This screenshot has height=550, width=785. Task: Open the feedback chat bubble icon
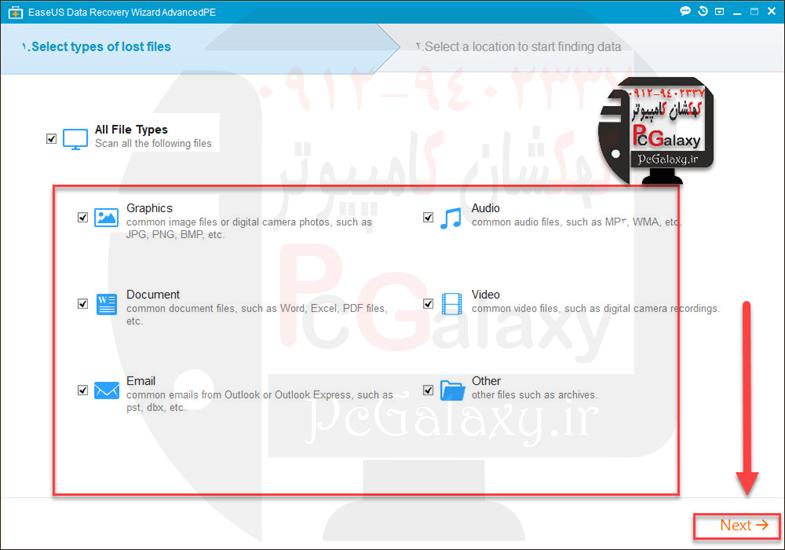685,12
